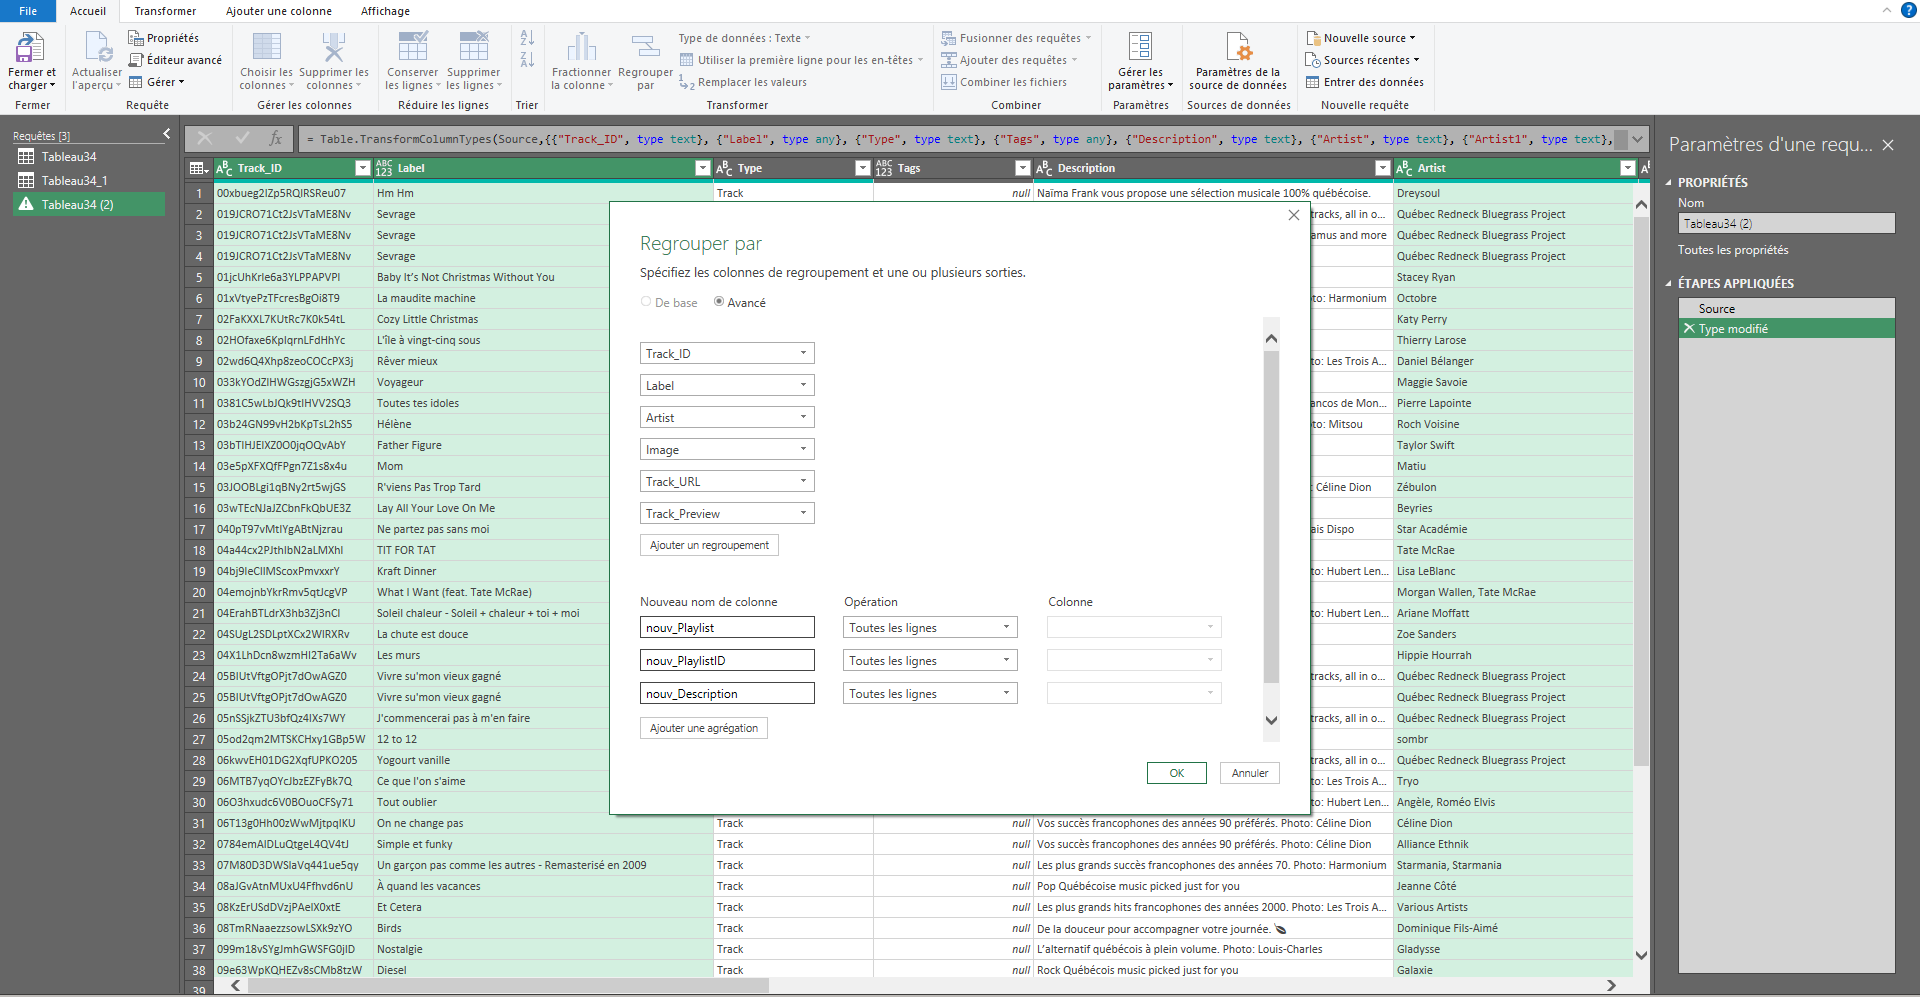
Task: Click Annuler in the dialog
Action: click(x=1250, y=773)
